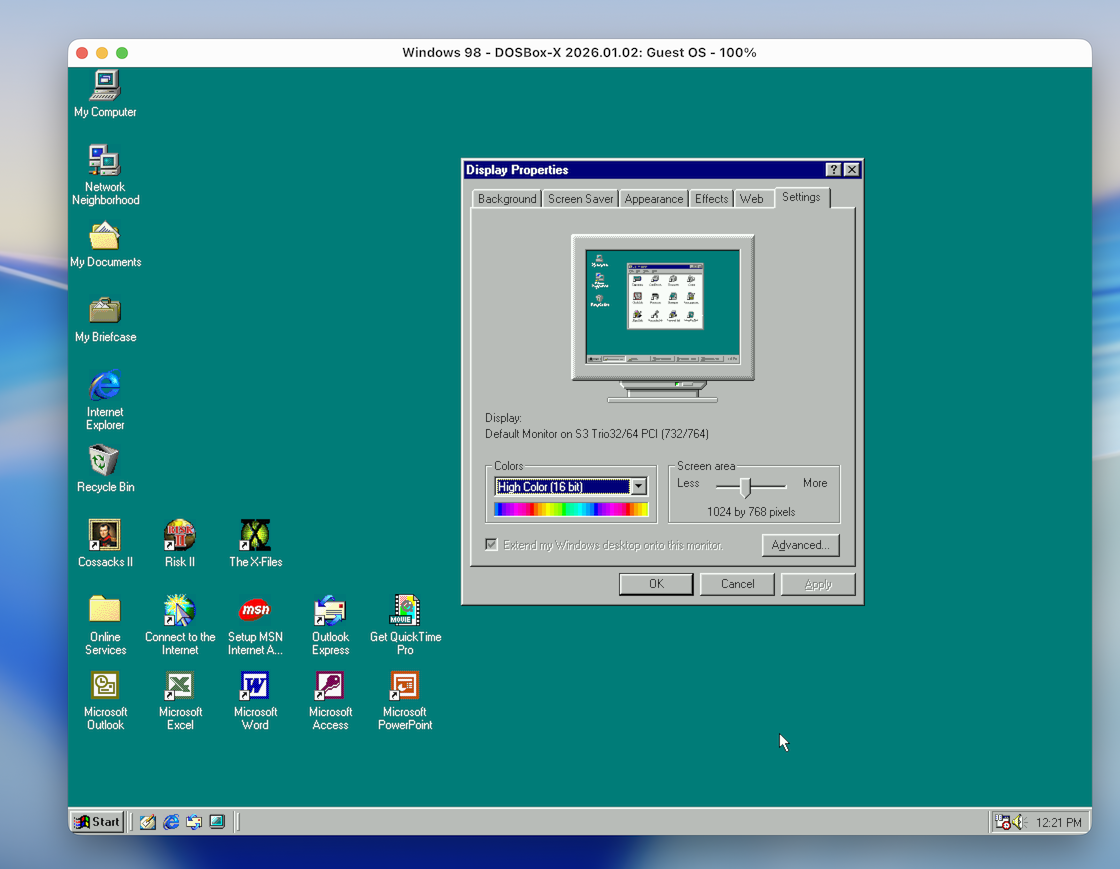Switch to the Screen Saver tab
Image resolution: width=1120 pixels, height=869 pixels.
pyautogui.click(x=580, y=199)
